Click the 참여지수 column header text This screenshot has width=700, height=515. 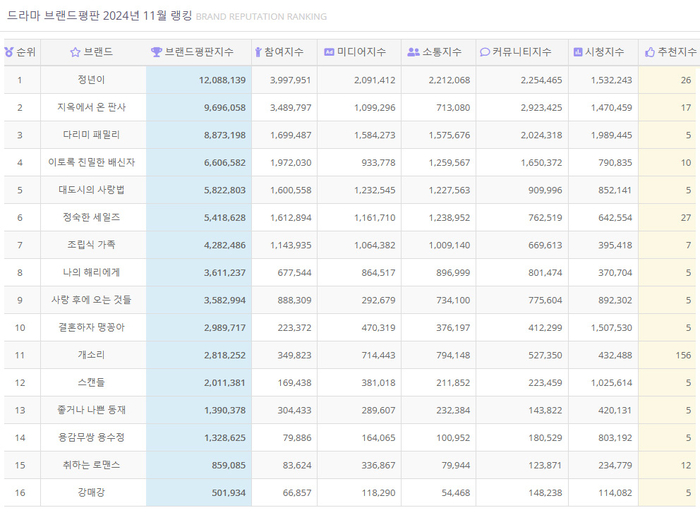[284, 52]
